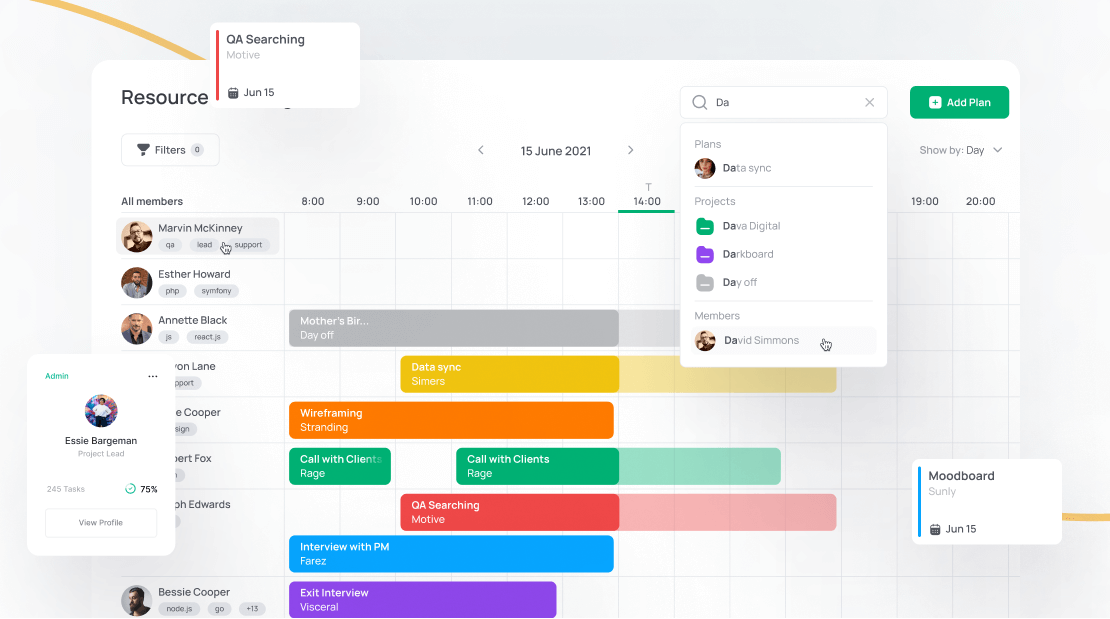Open the Moodboard Sunly card

pyautogui.click(x=987, y=501)
